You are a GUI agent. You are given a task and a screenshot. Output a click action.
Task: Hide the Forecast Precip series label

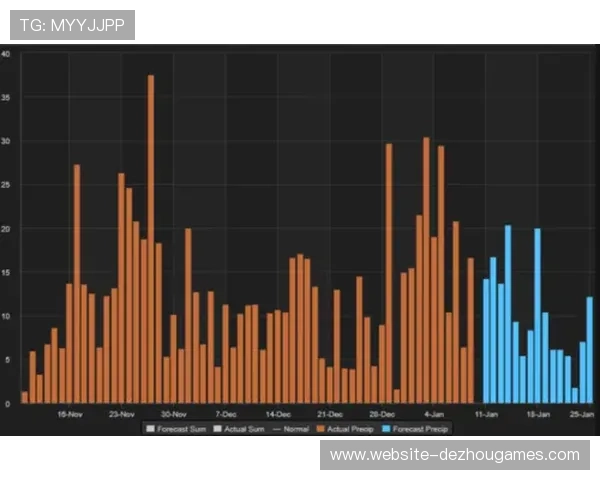point(420,429)
